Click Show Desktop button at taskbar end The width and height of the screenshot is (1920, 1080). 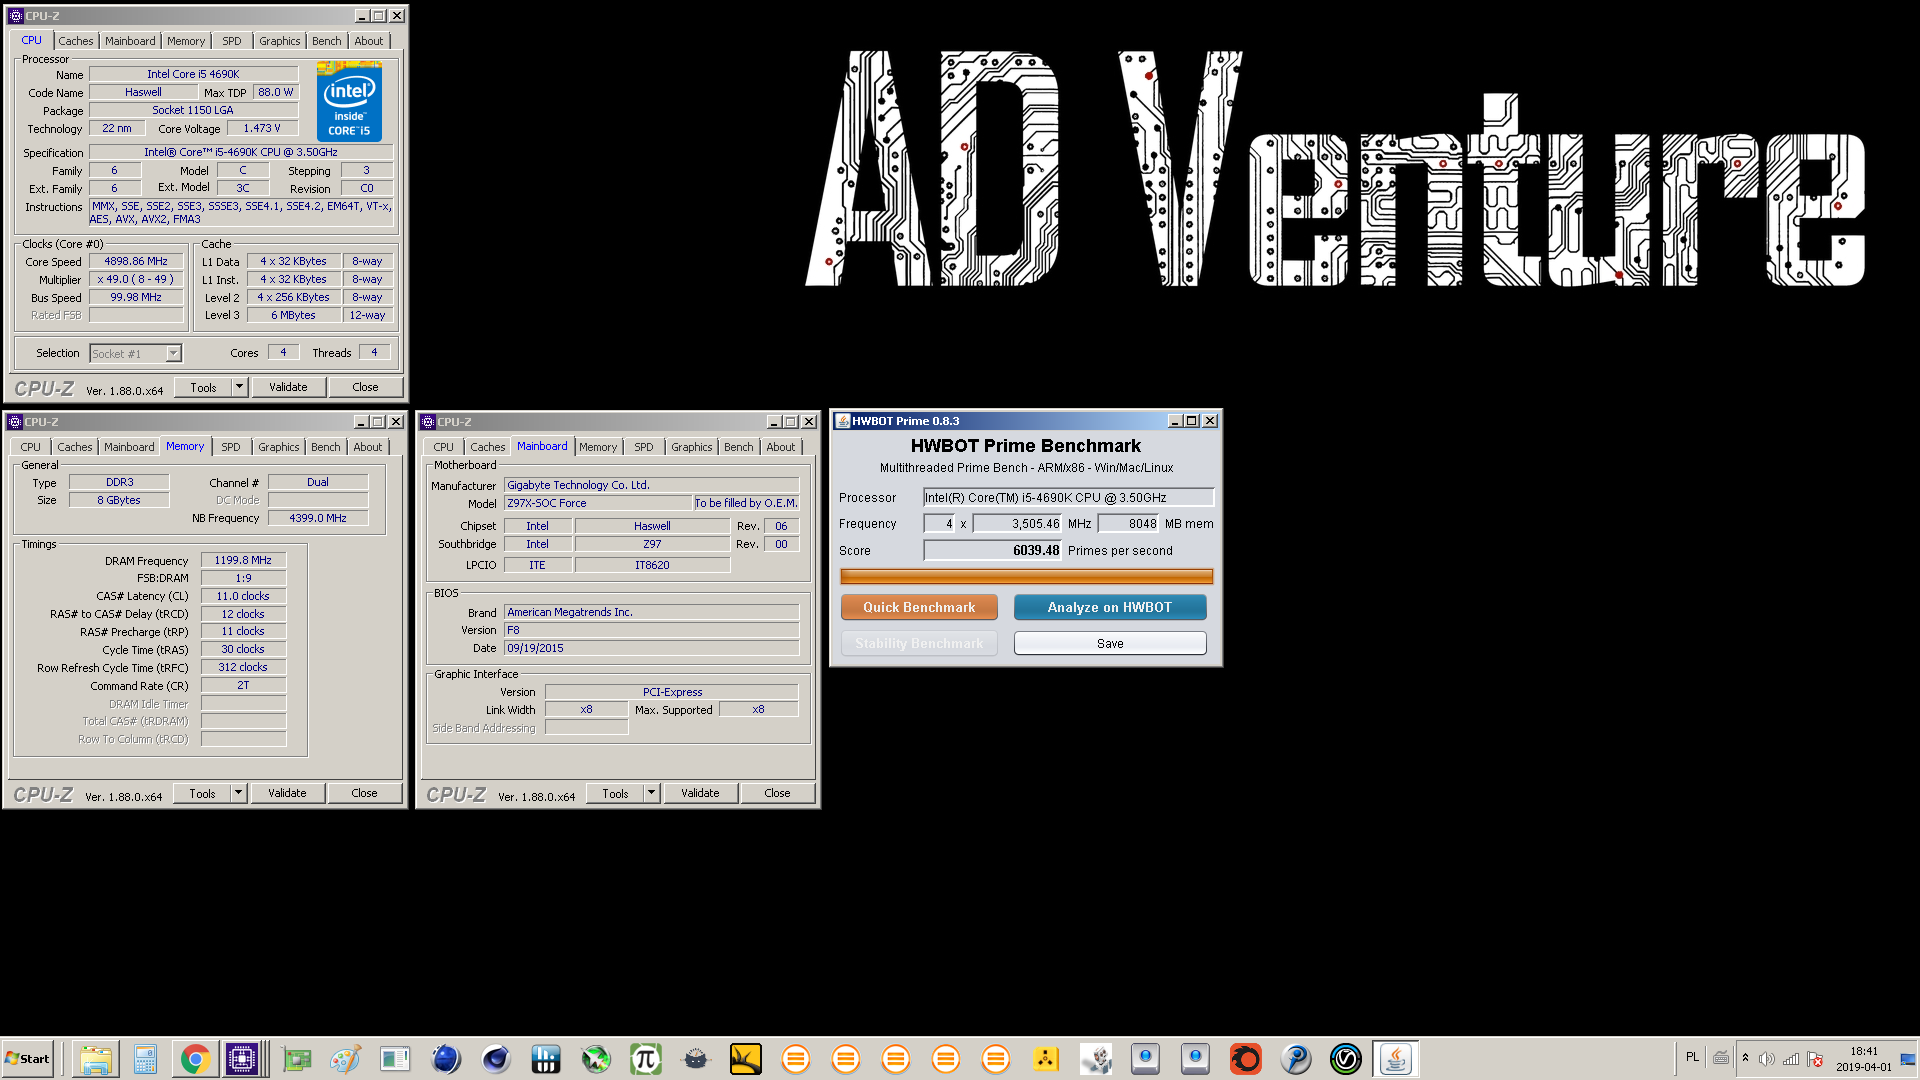[x=1908, y=1059]
